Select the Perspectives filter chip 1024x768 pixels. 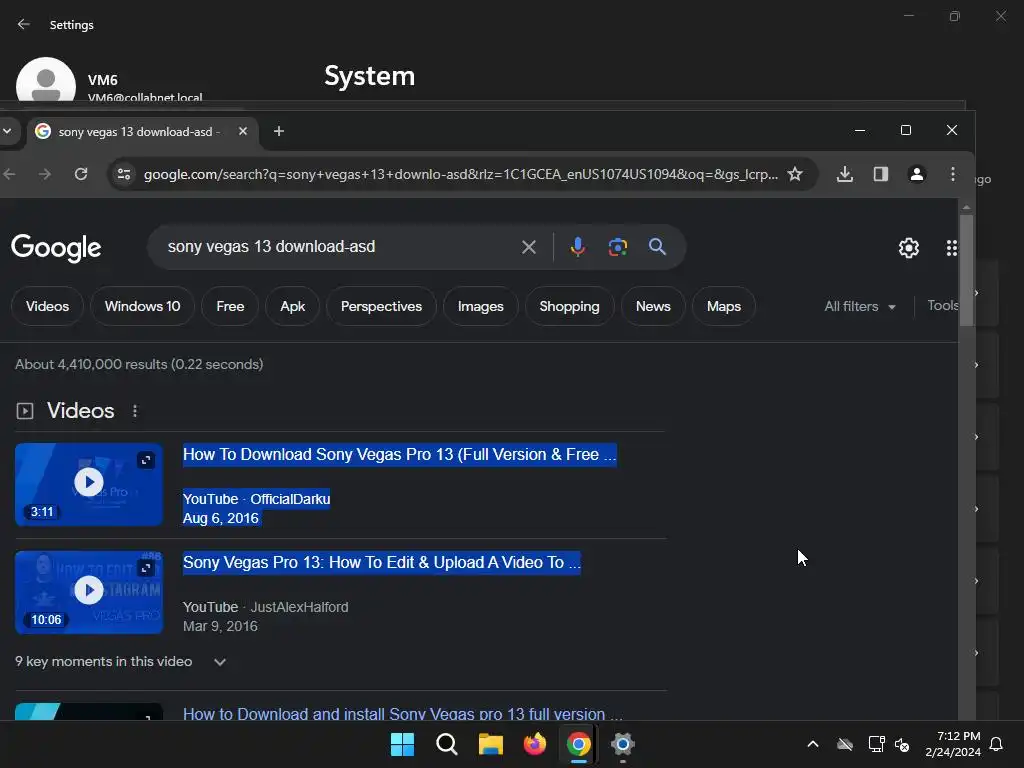[381, 306]
